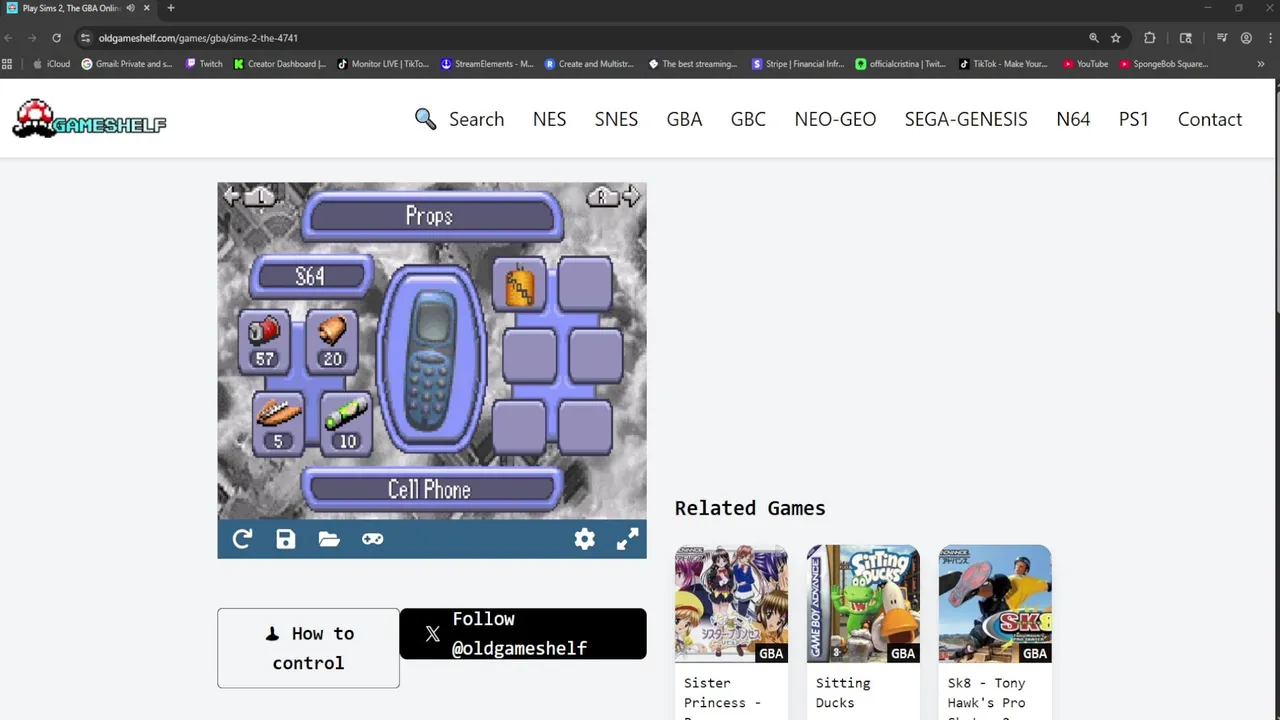Select the orange item in props grid
Image resolution: width=1280 pixels, height=720 pixels.
(520, 286)
